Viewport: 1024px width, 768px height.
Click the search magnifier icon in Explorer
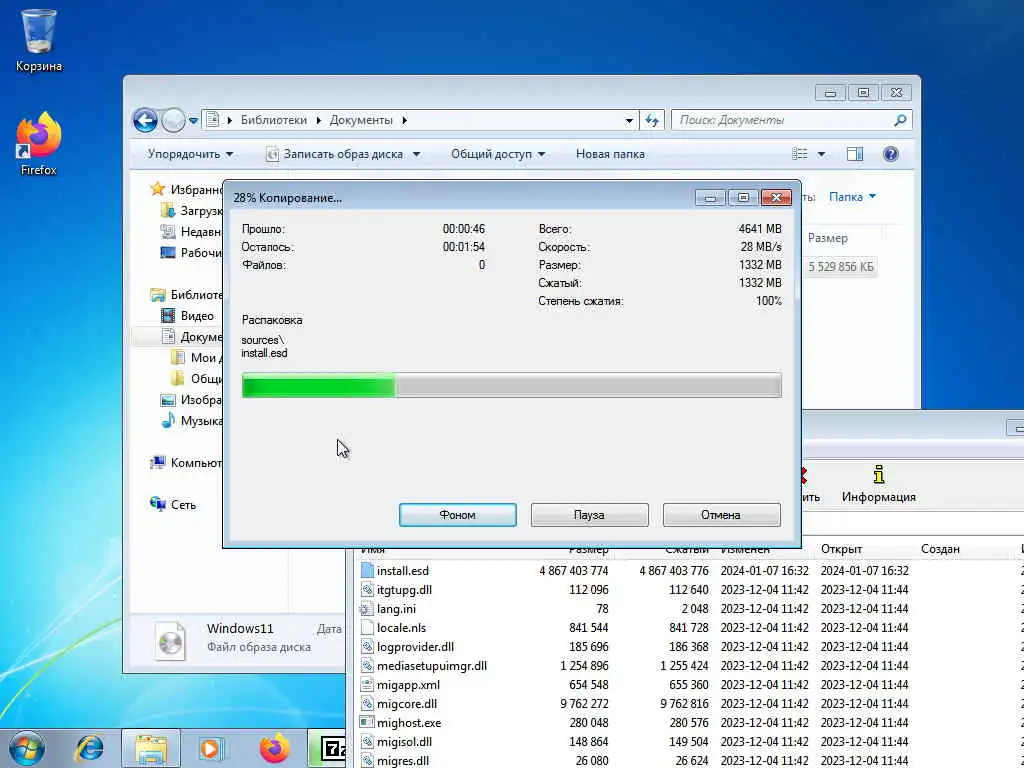(901, 120)
